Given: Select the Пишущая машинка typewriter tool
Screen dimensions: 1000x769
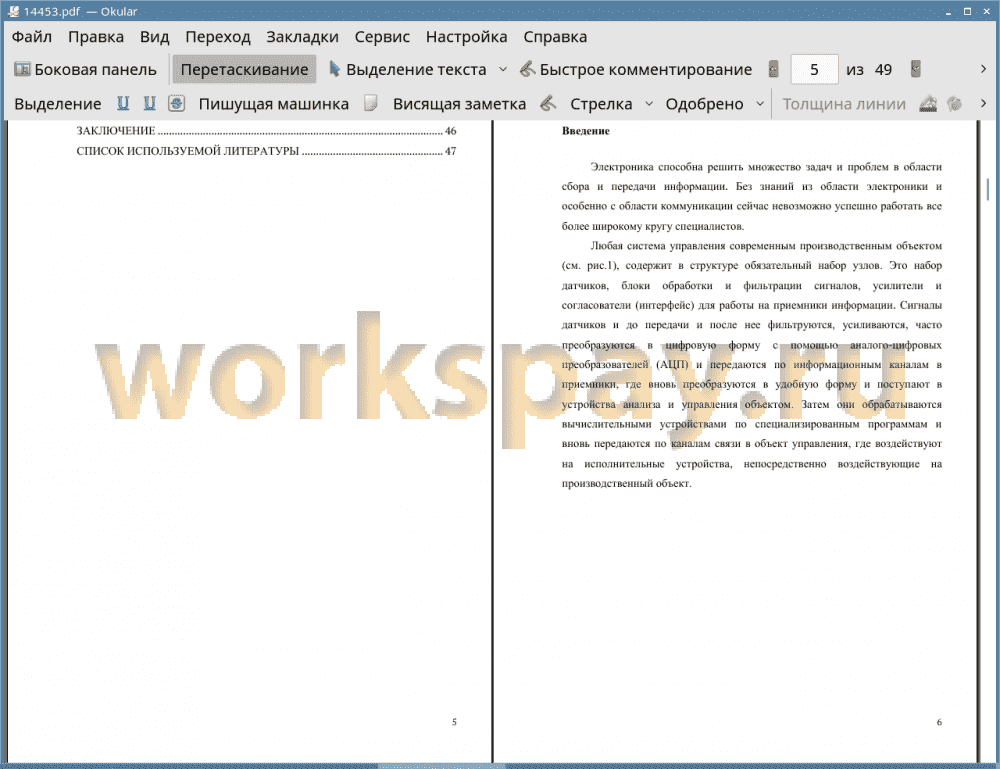Looking at the screenshot, I should click(274, 104).
